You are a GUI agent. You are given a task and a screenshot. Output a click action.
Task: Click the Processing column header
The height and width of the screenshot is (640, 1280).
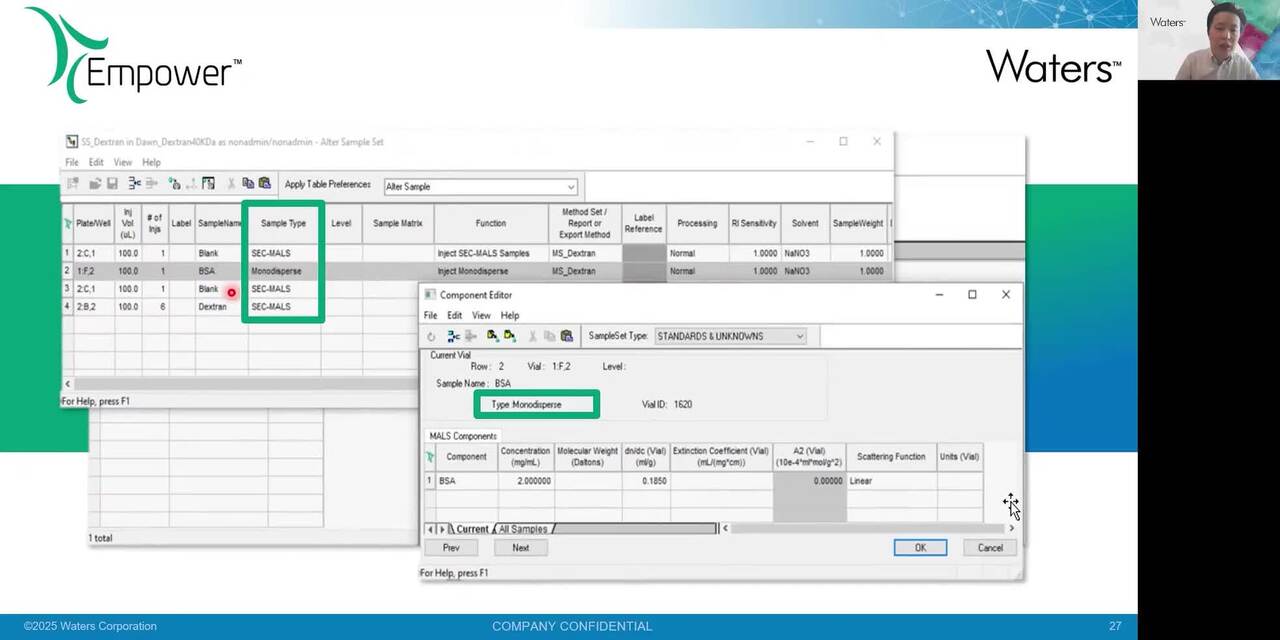[x=697, y=223]
